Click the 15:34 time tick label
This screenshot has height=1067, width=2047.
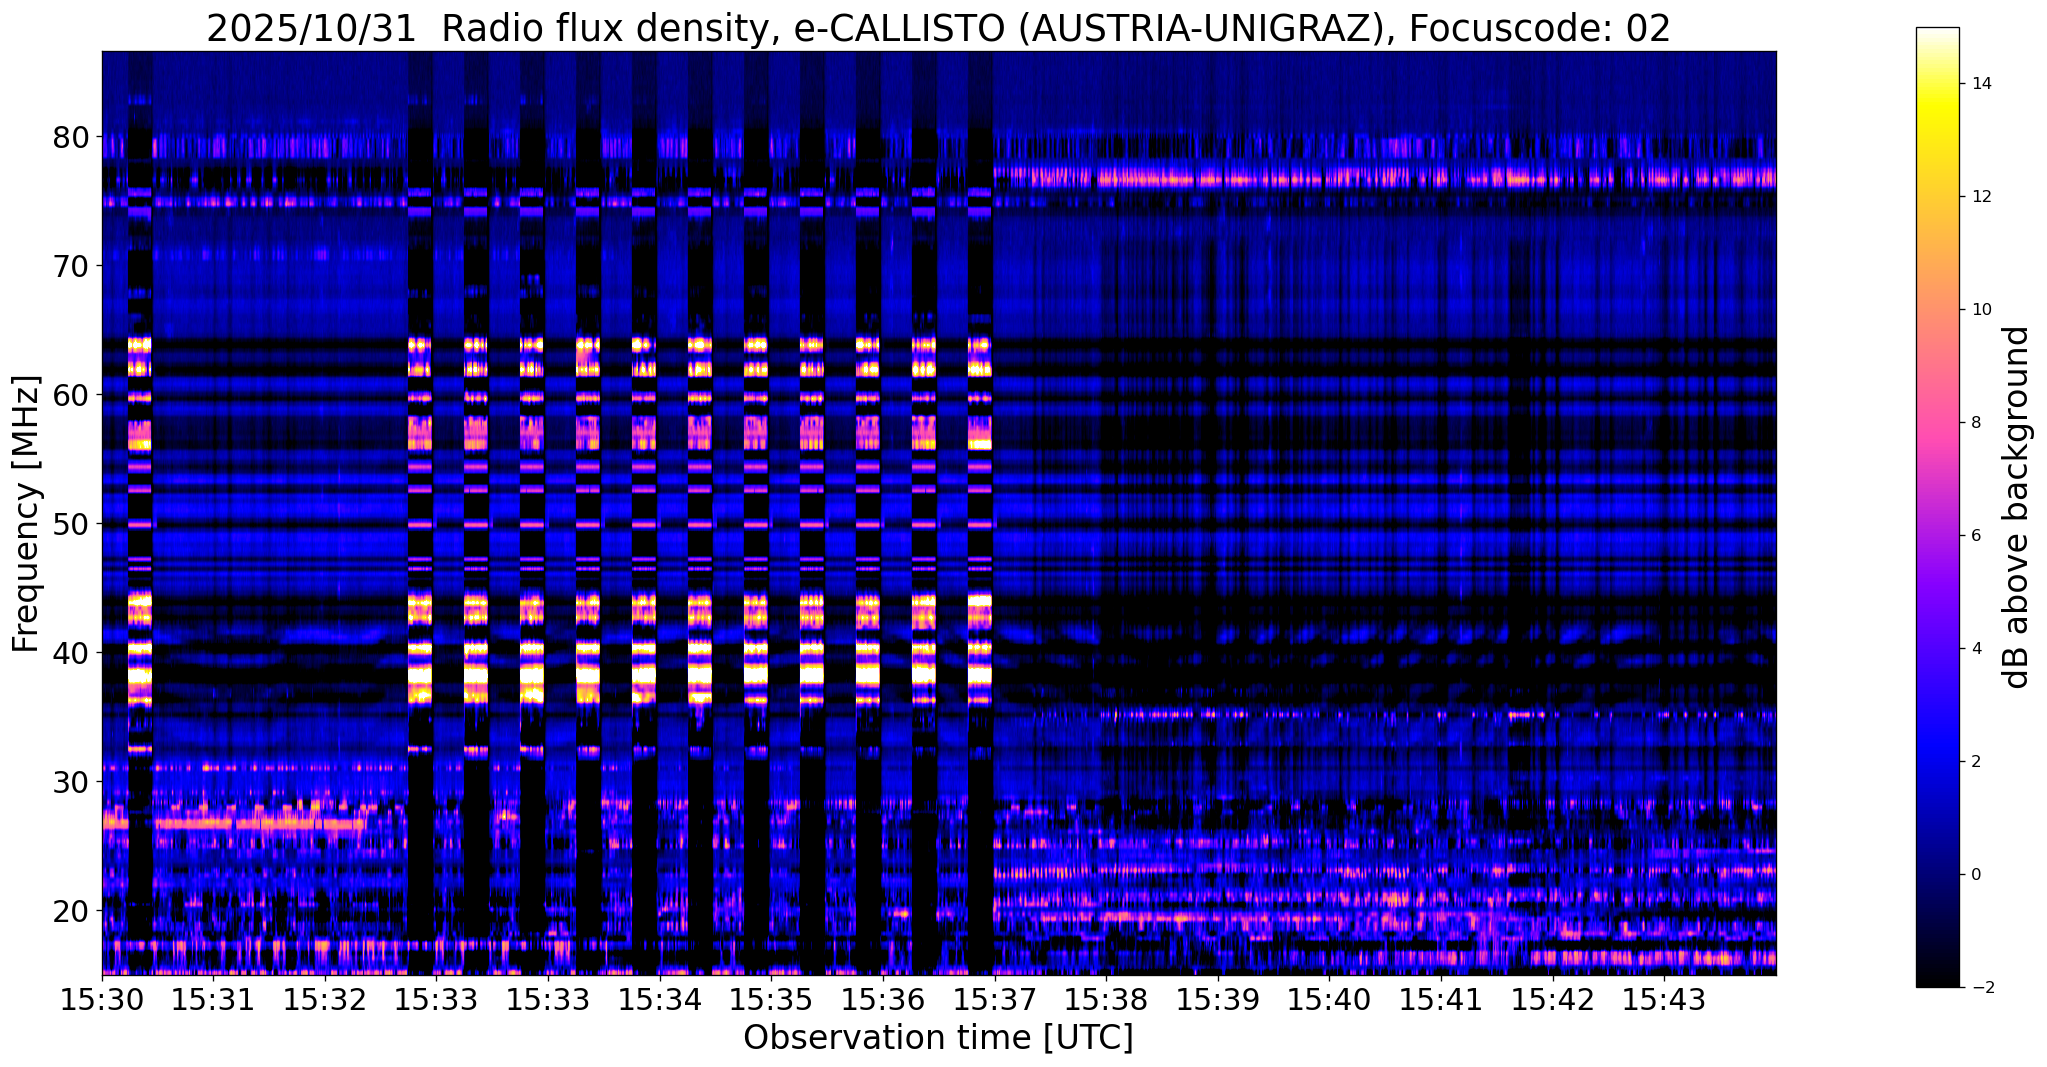tap(660, 999)
